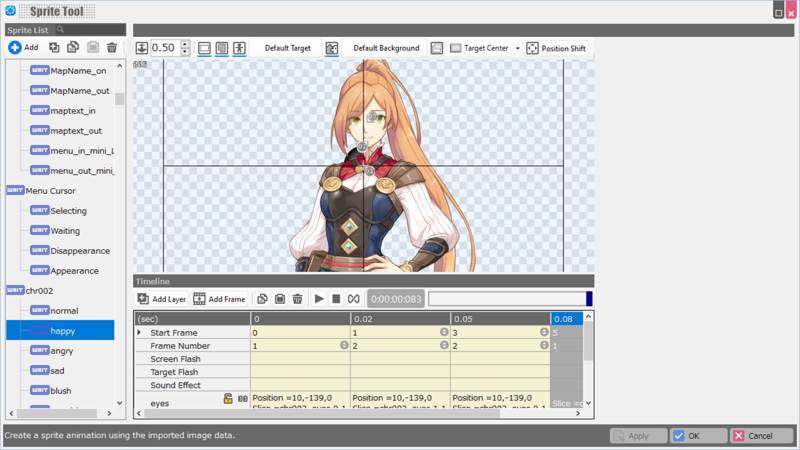Select the 0.05 timeline column header

click(501, 319)
